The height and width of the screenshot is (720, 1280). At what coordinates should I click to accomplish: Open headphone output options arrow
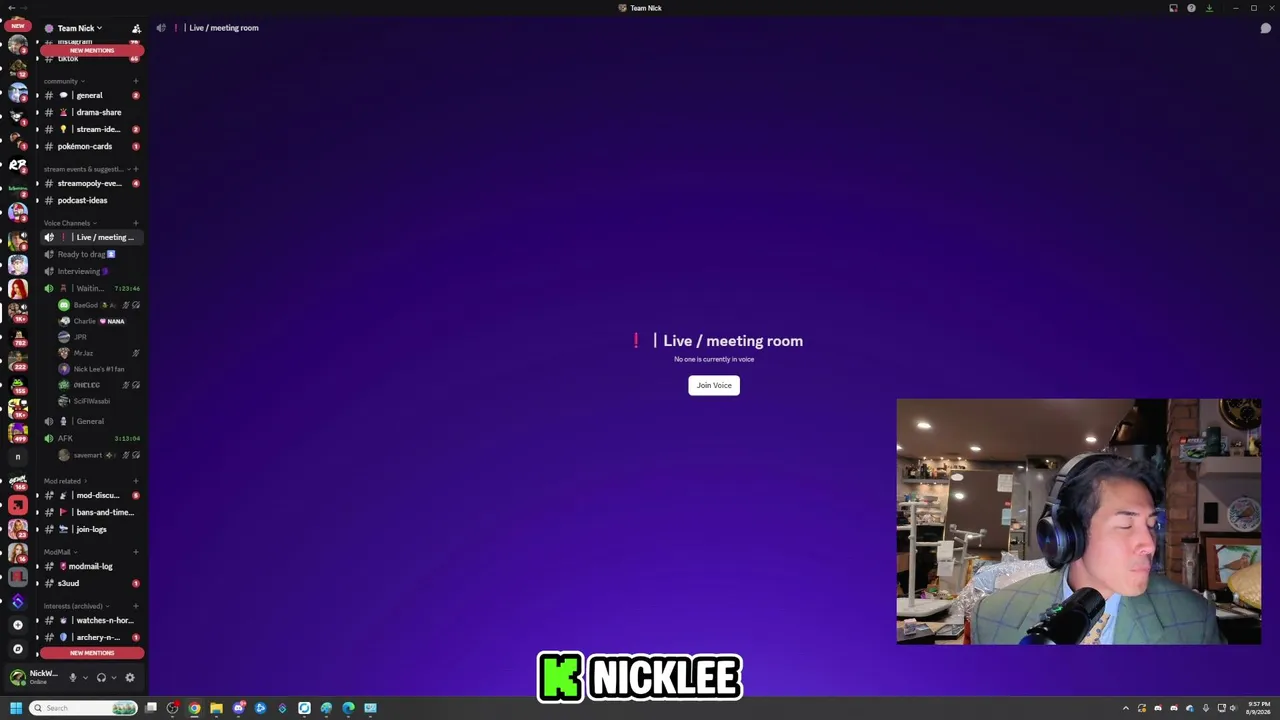[x=113, y=677]
